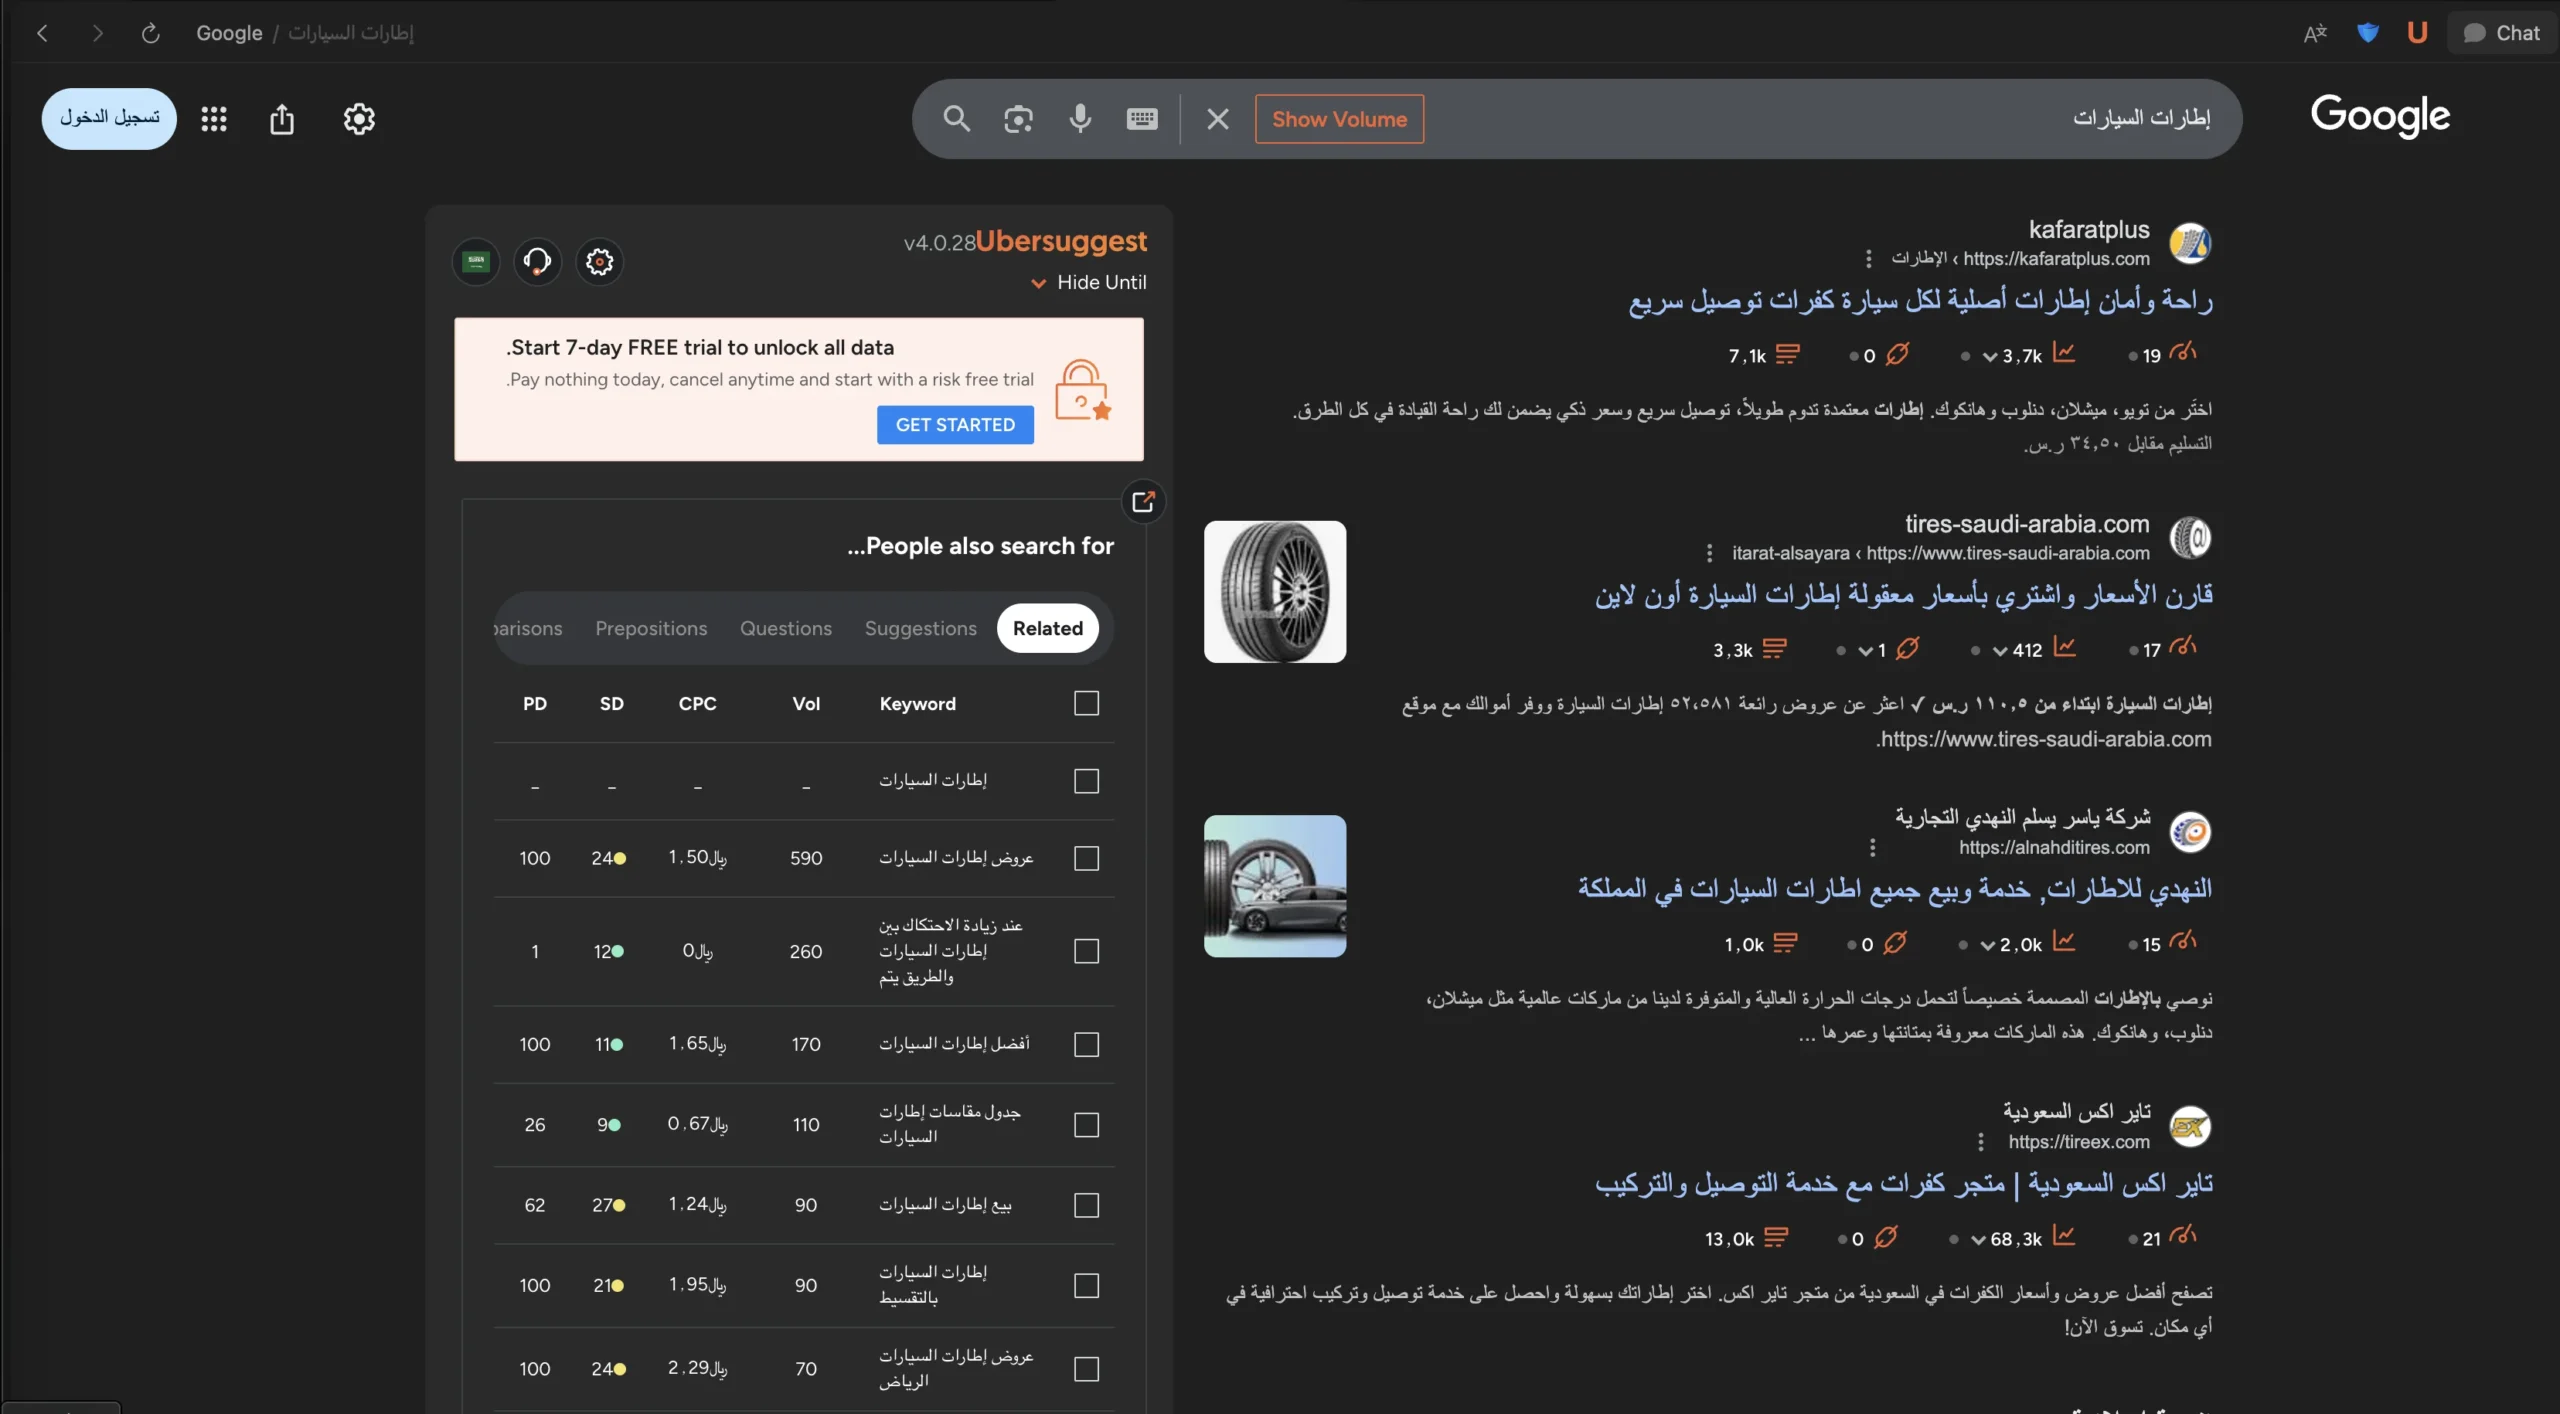Open the on-screen keyboard icon

coord(1141,118)
